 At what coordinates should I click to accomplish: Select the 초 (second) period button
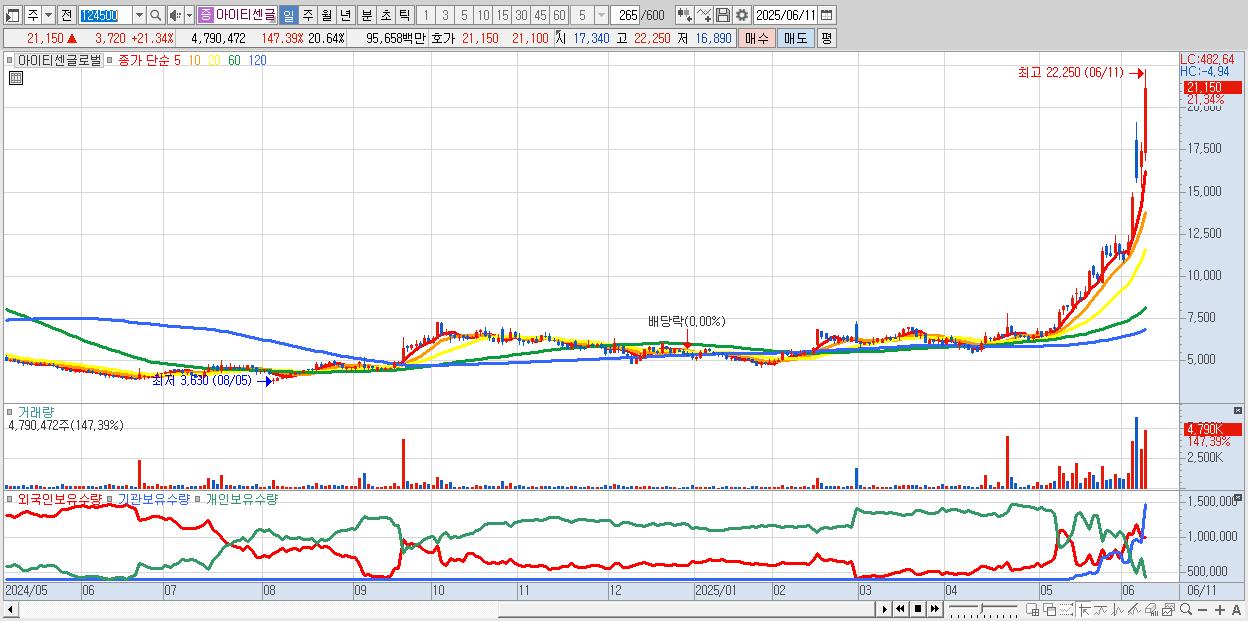click(385, 15)
